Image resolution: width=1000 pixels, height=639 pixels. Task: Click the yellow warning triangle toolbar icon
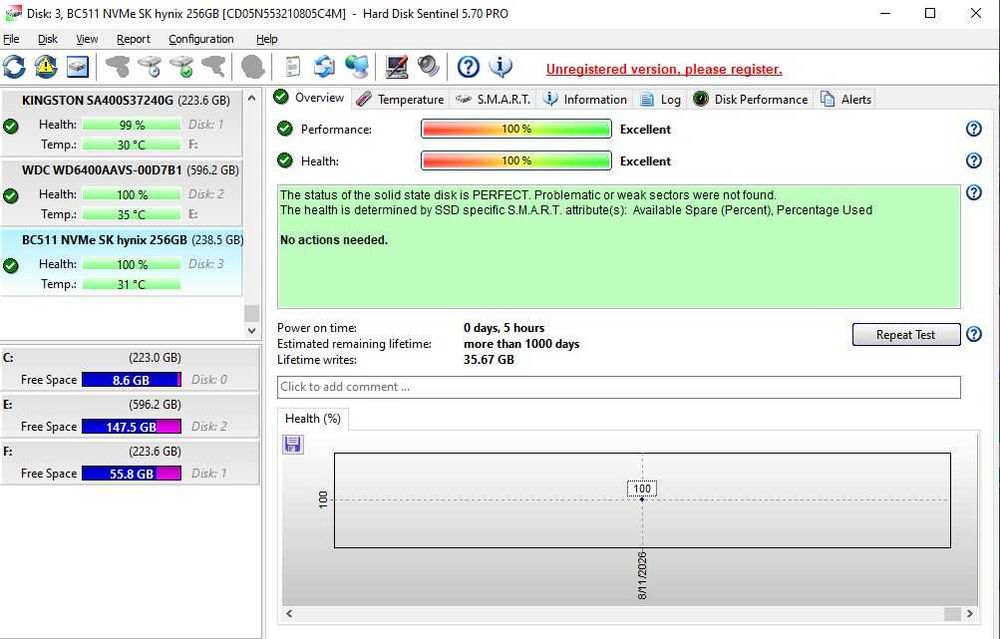click(x=46, y=66)
